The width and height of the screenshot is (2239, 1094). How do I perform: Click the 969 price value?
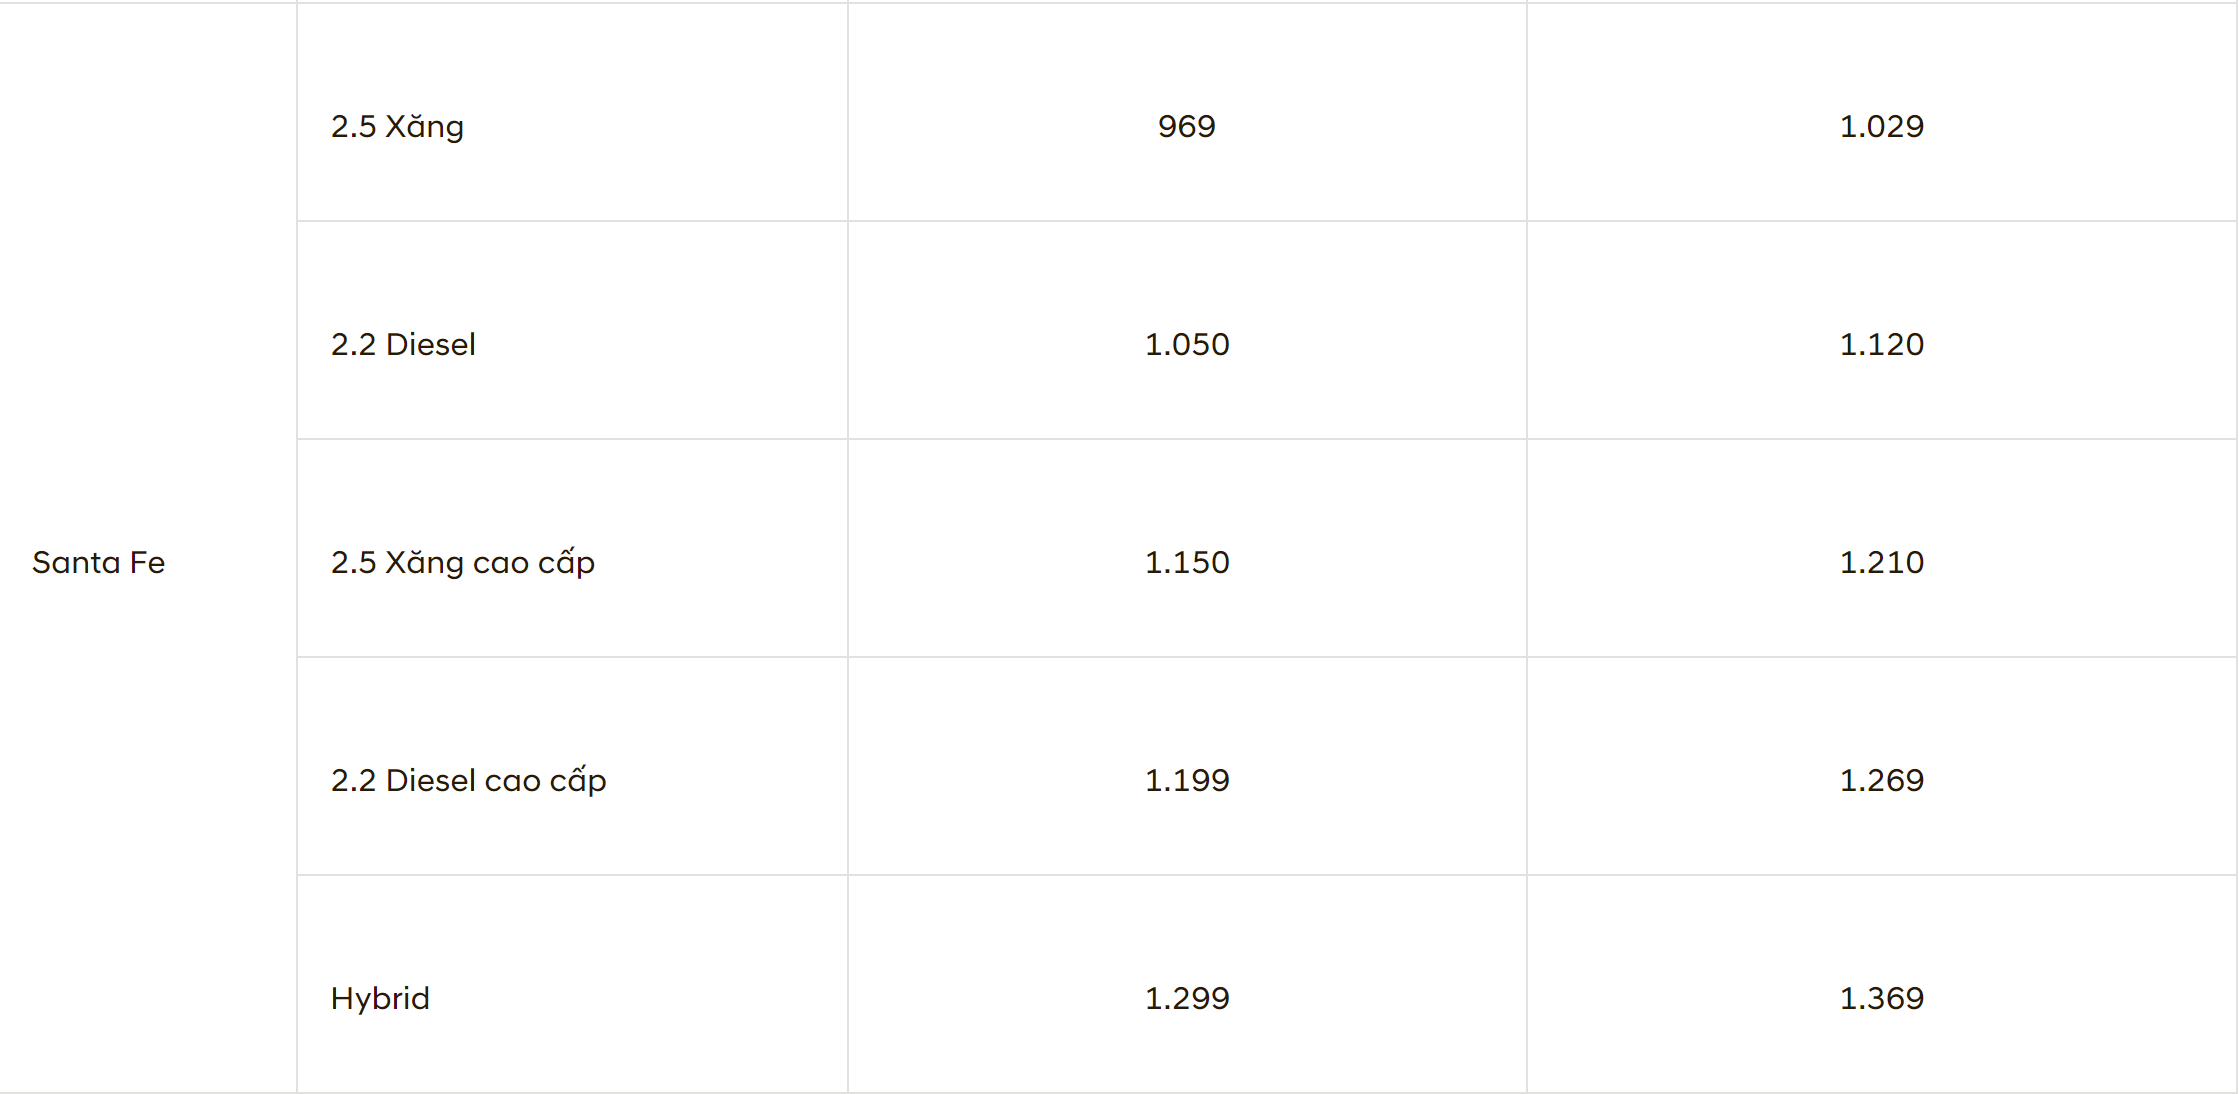pyautogui.click(x=1186, y=127)
